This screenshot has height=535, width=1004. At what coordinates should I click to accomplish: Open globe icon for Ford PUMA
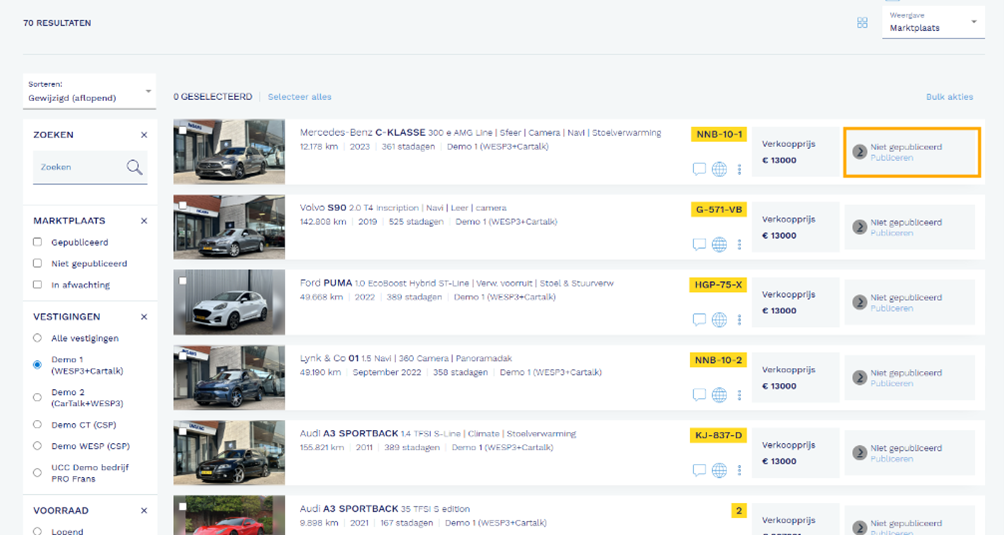(720, 319)
